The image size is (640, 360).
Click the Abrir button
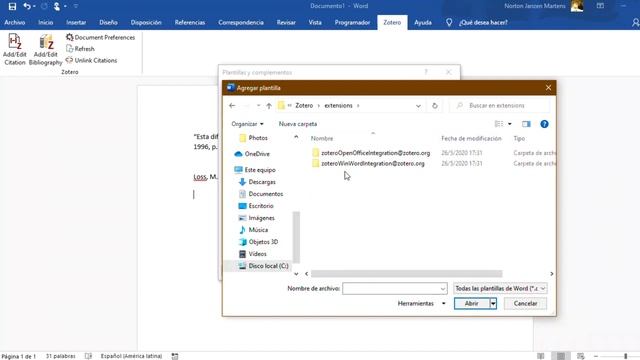pos(471,303)
